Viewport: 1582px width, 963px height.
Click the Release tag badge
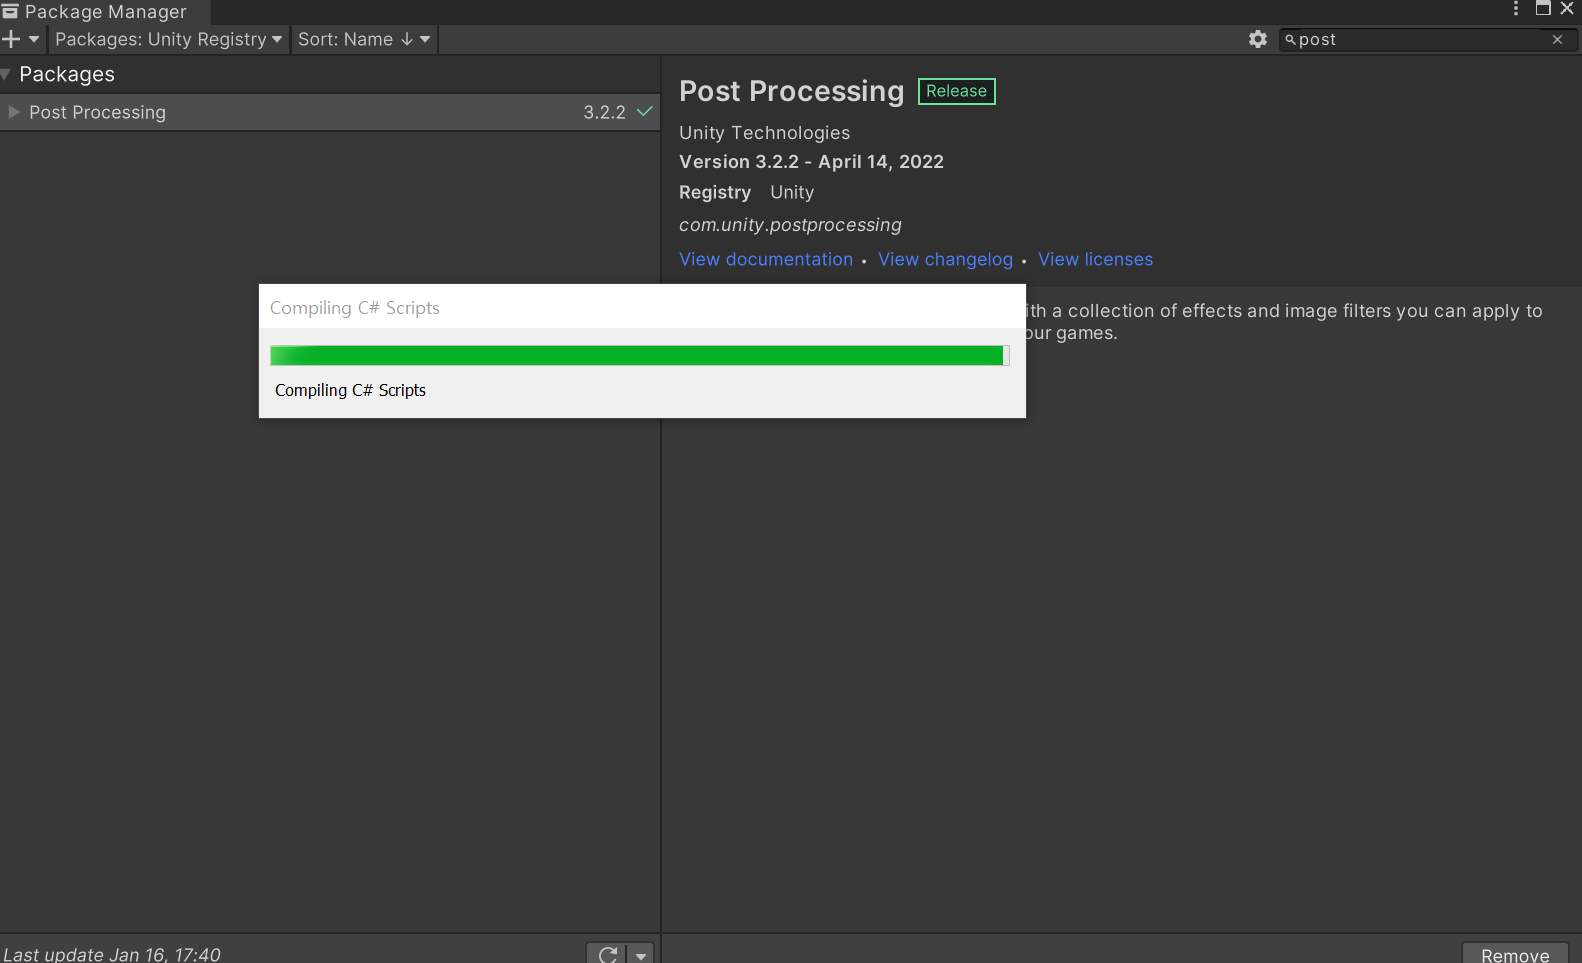coord(956,91)
